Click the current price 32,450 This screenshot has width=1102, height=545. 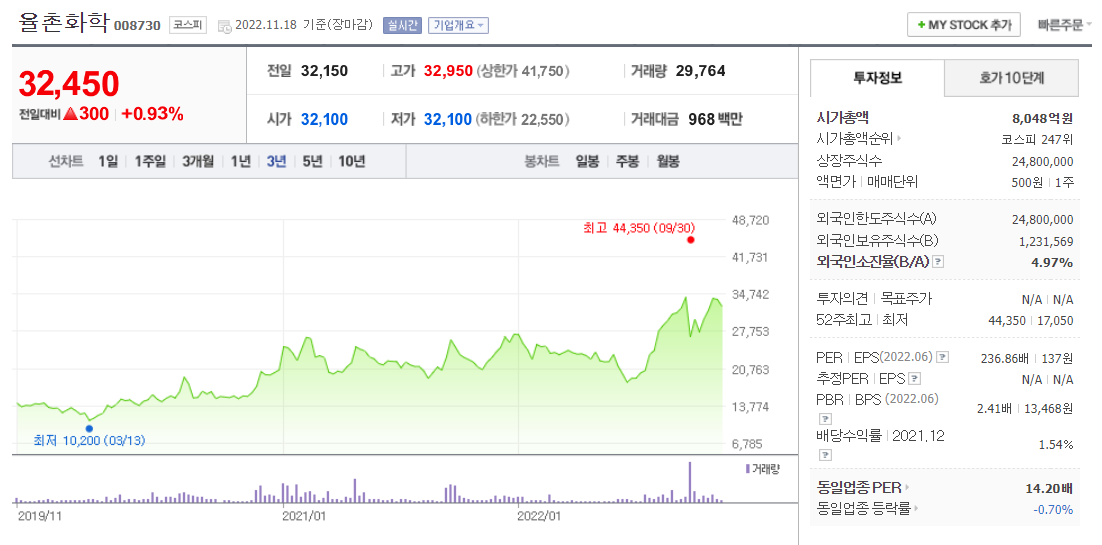(69, 84)
